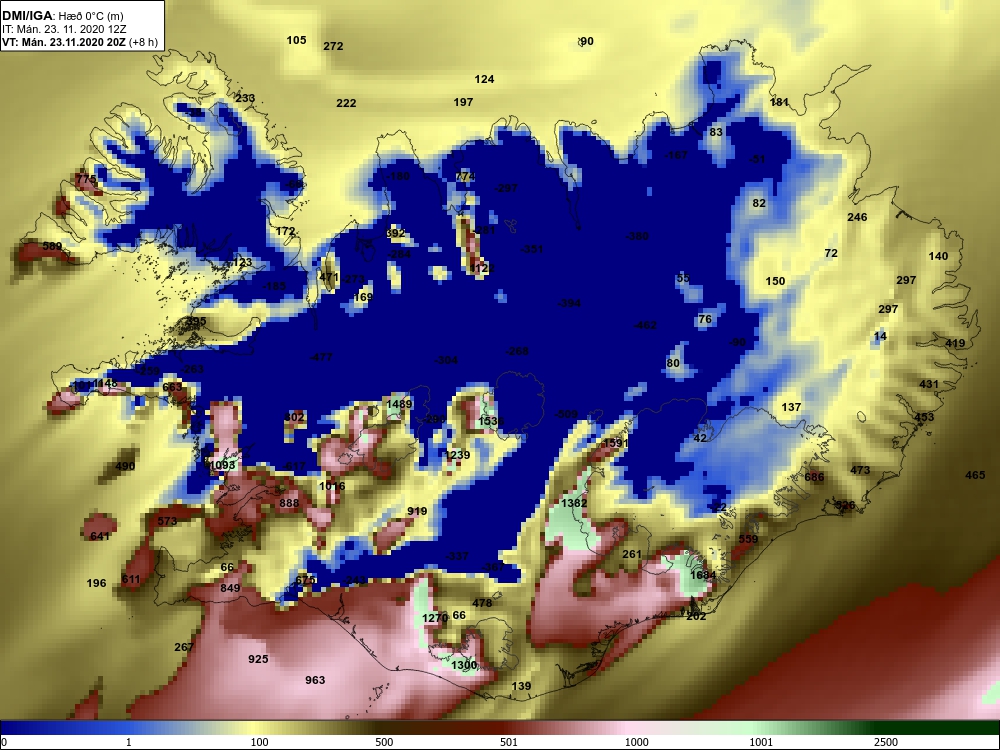
Task: Select the map value 150
Action: [x=775, y=281]
